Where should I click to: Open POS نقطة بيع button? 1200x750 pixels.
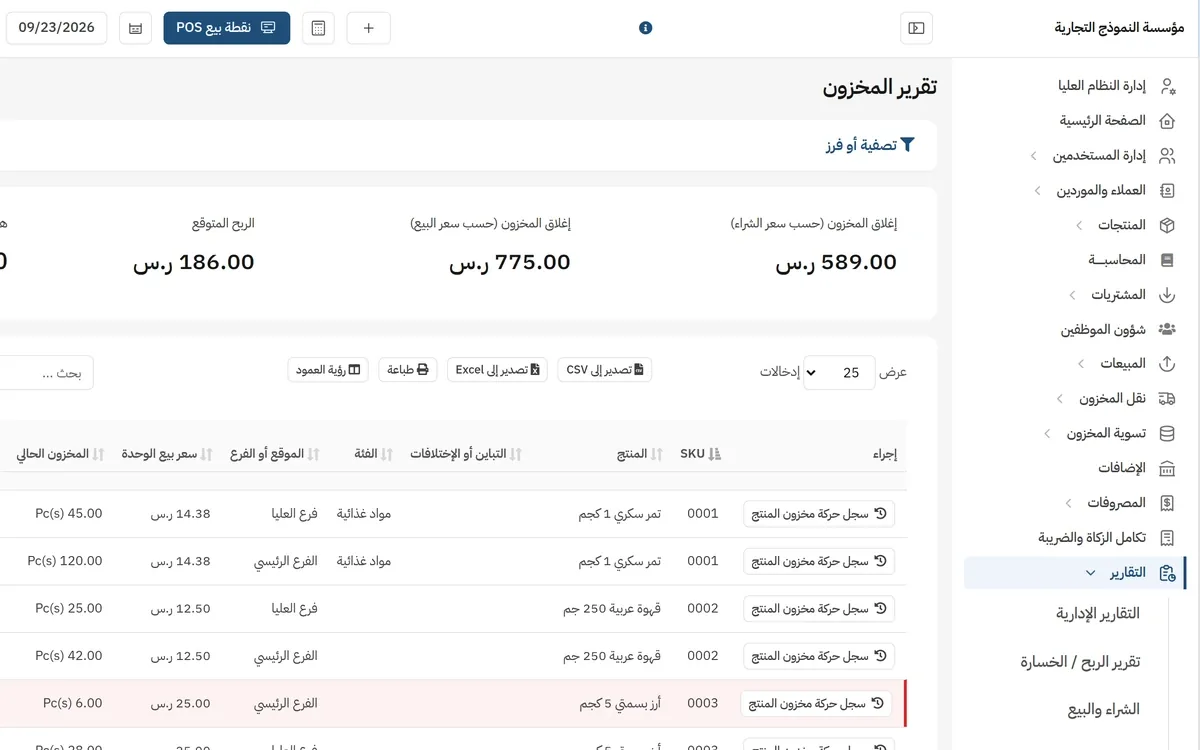point(227,28)
